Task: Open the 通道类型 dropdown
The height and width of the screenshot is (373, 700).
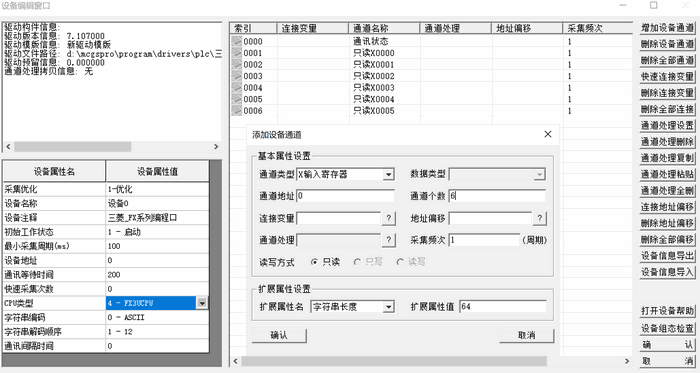Action: click(x=389, y=174)
